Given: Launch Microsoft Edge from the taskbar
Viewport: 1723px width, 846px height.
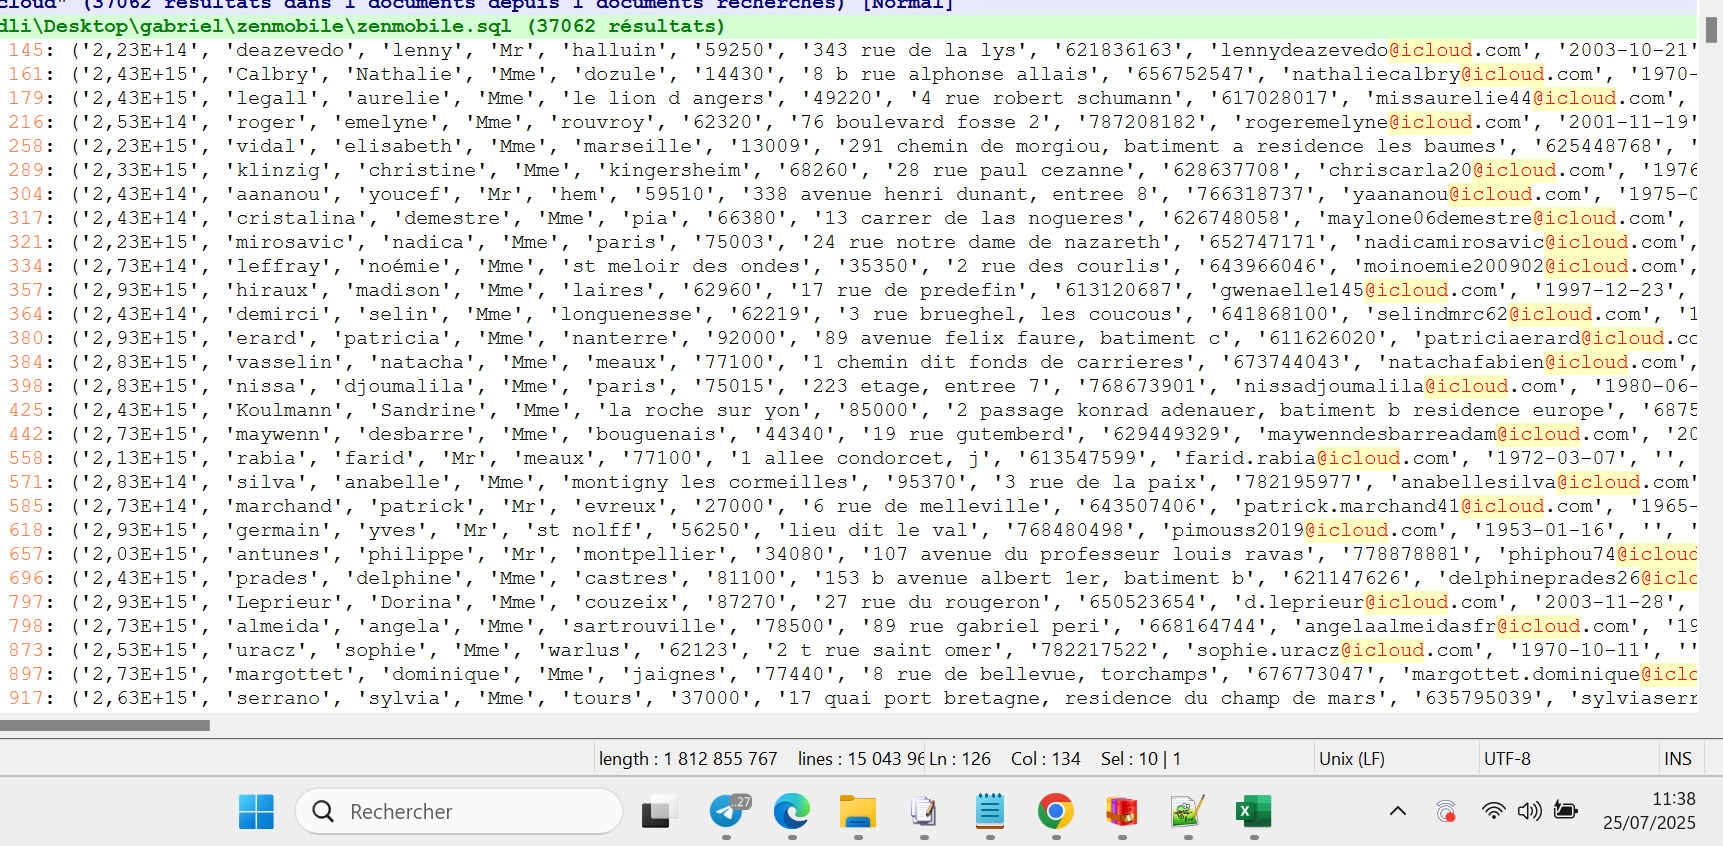Looking at the screenshot, I should (x=792, y=811).
